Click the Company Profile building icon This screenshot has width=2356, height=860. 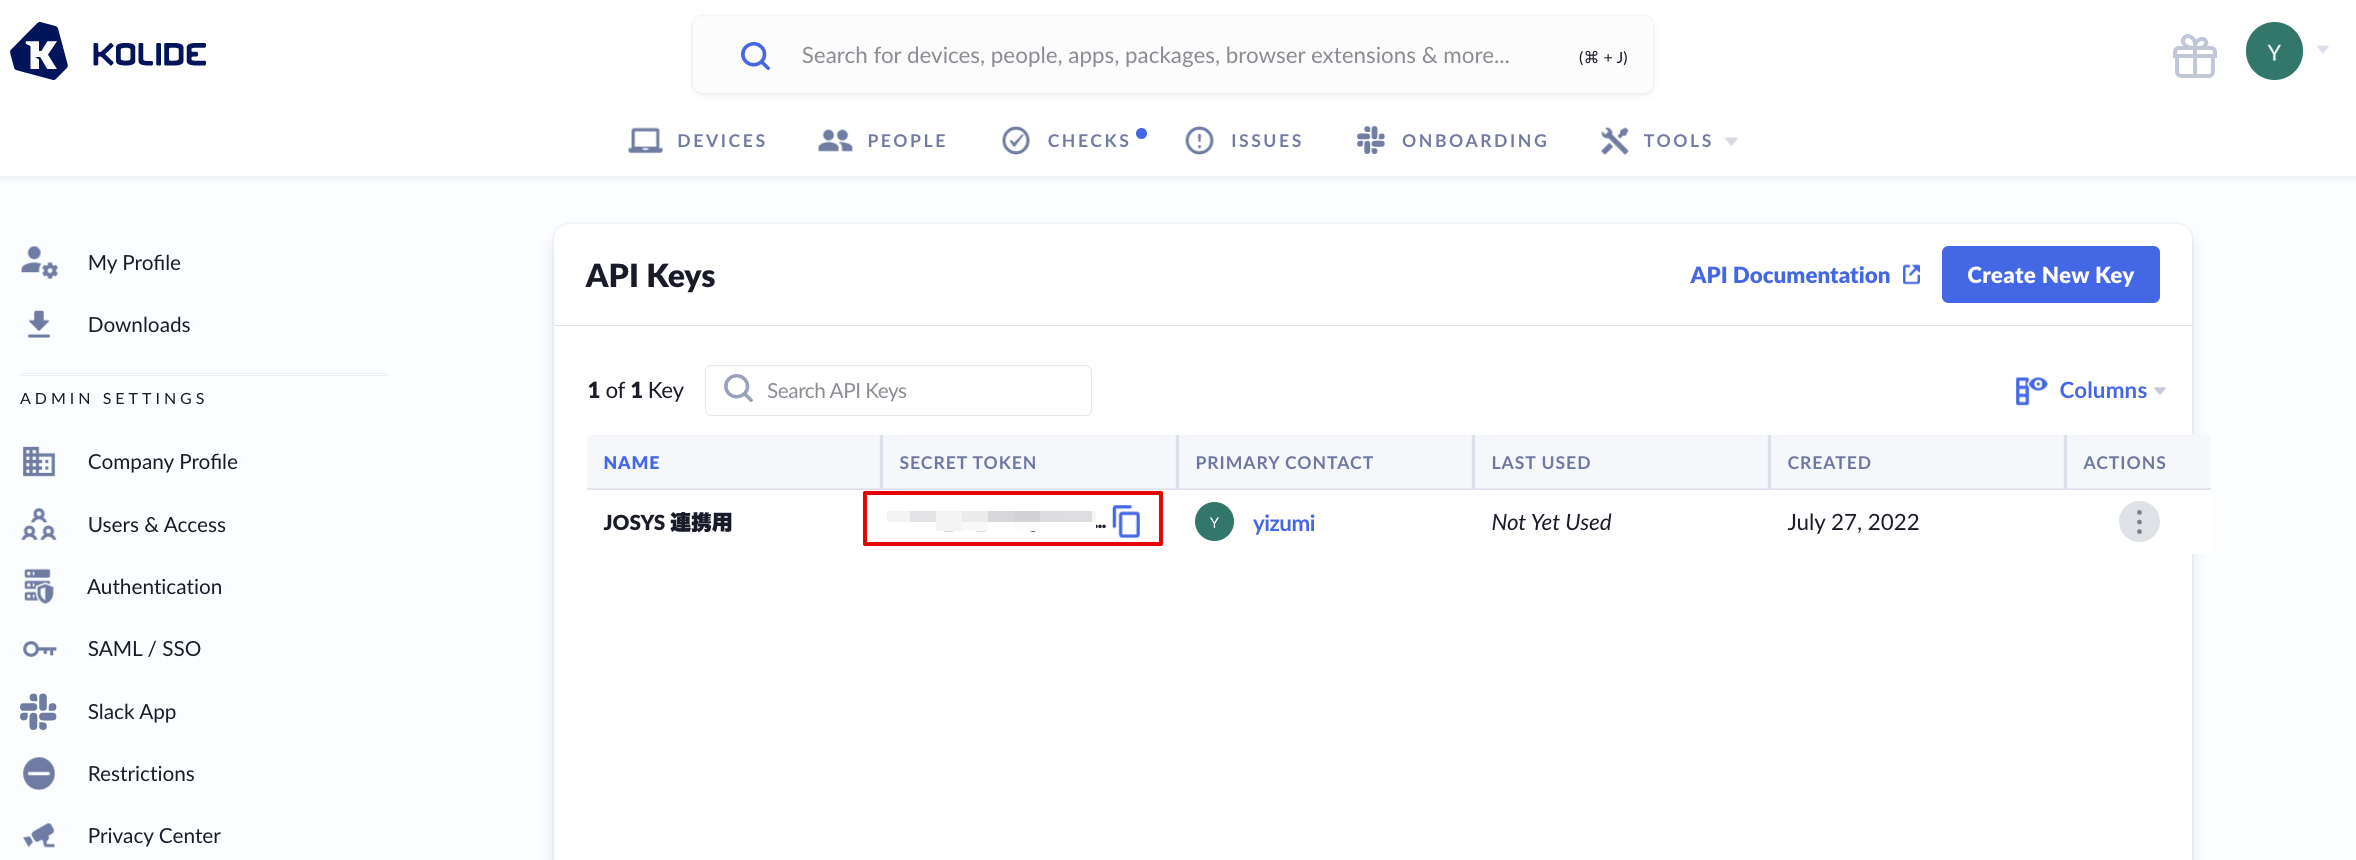[39, 462]
